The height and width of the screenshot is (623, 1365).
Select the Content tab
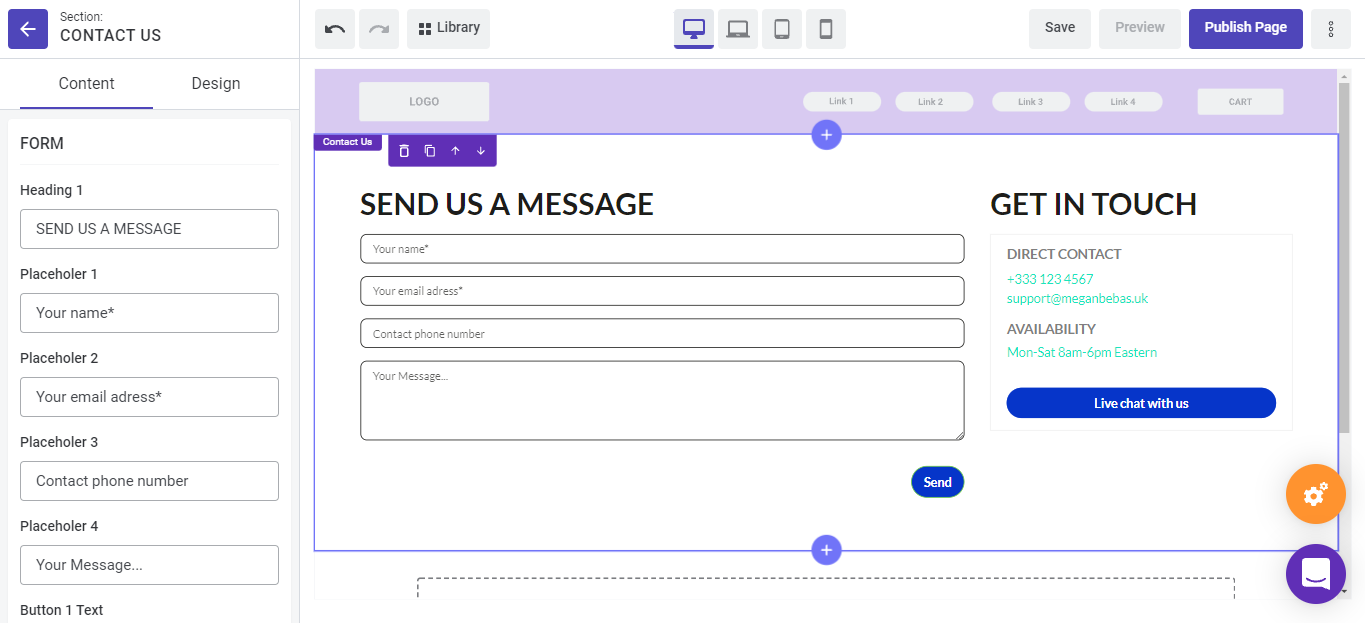coord(86,84)
